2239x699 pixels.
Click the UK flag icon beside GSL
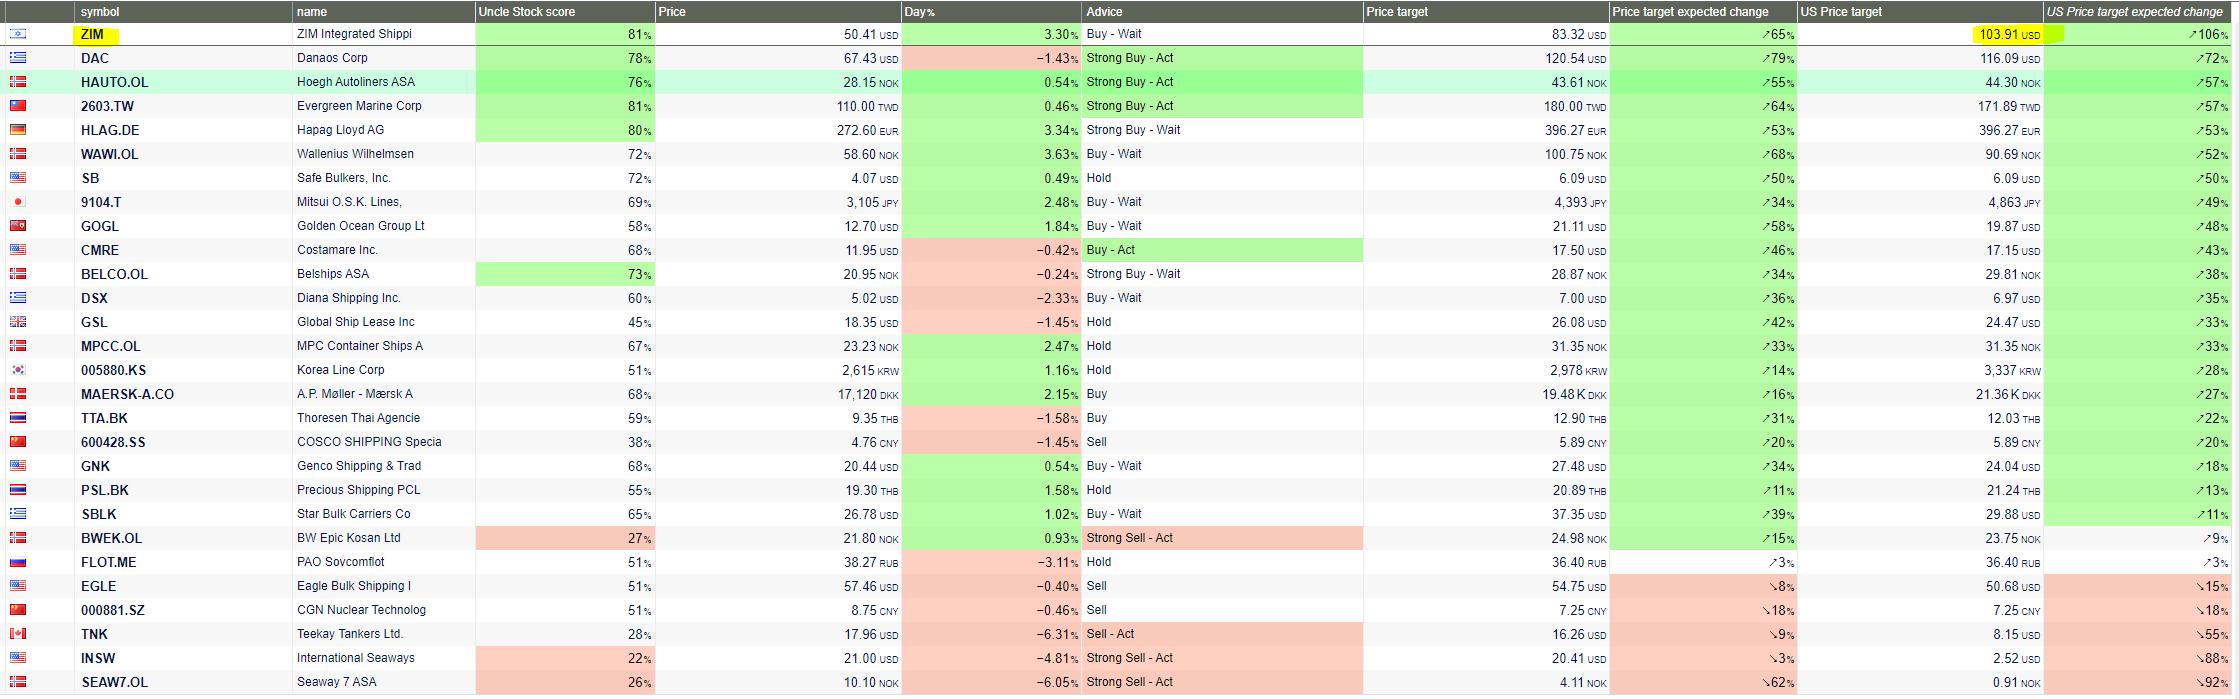18,322
